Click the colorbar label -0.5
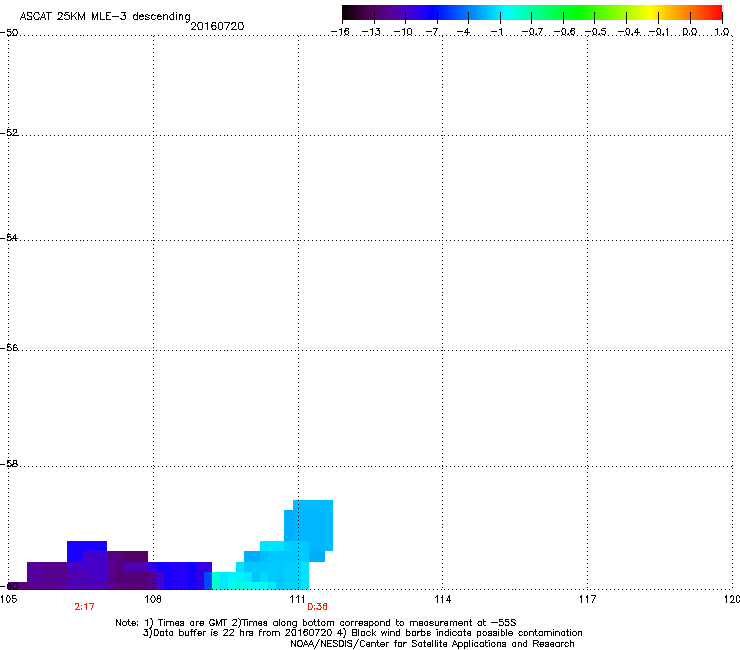The image size is (740, 650). [596, 32]
